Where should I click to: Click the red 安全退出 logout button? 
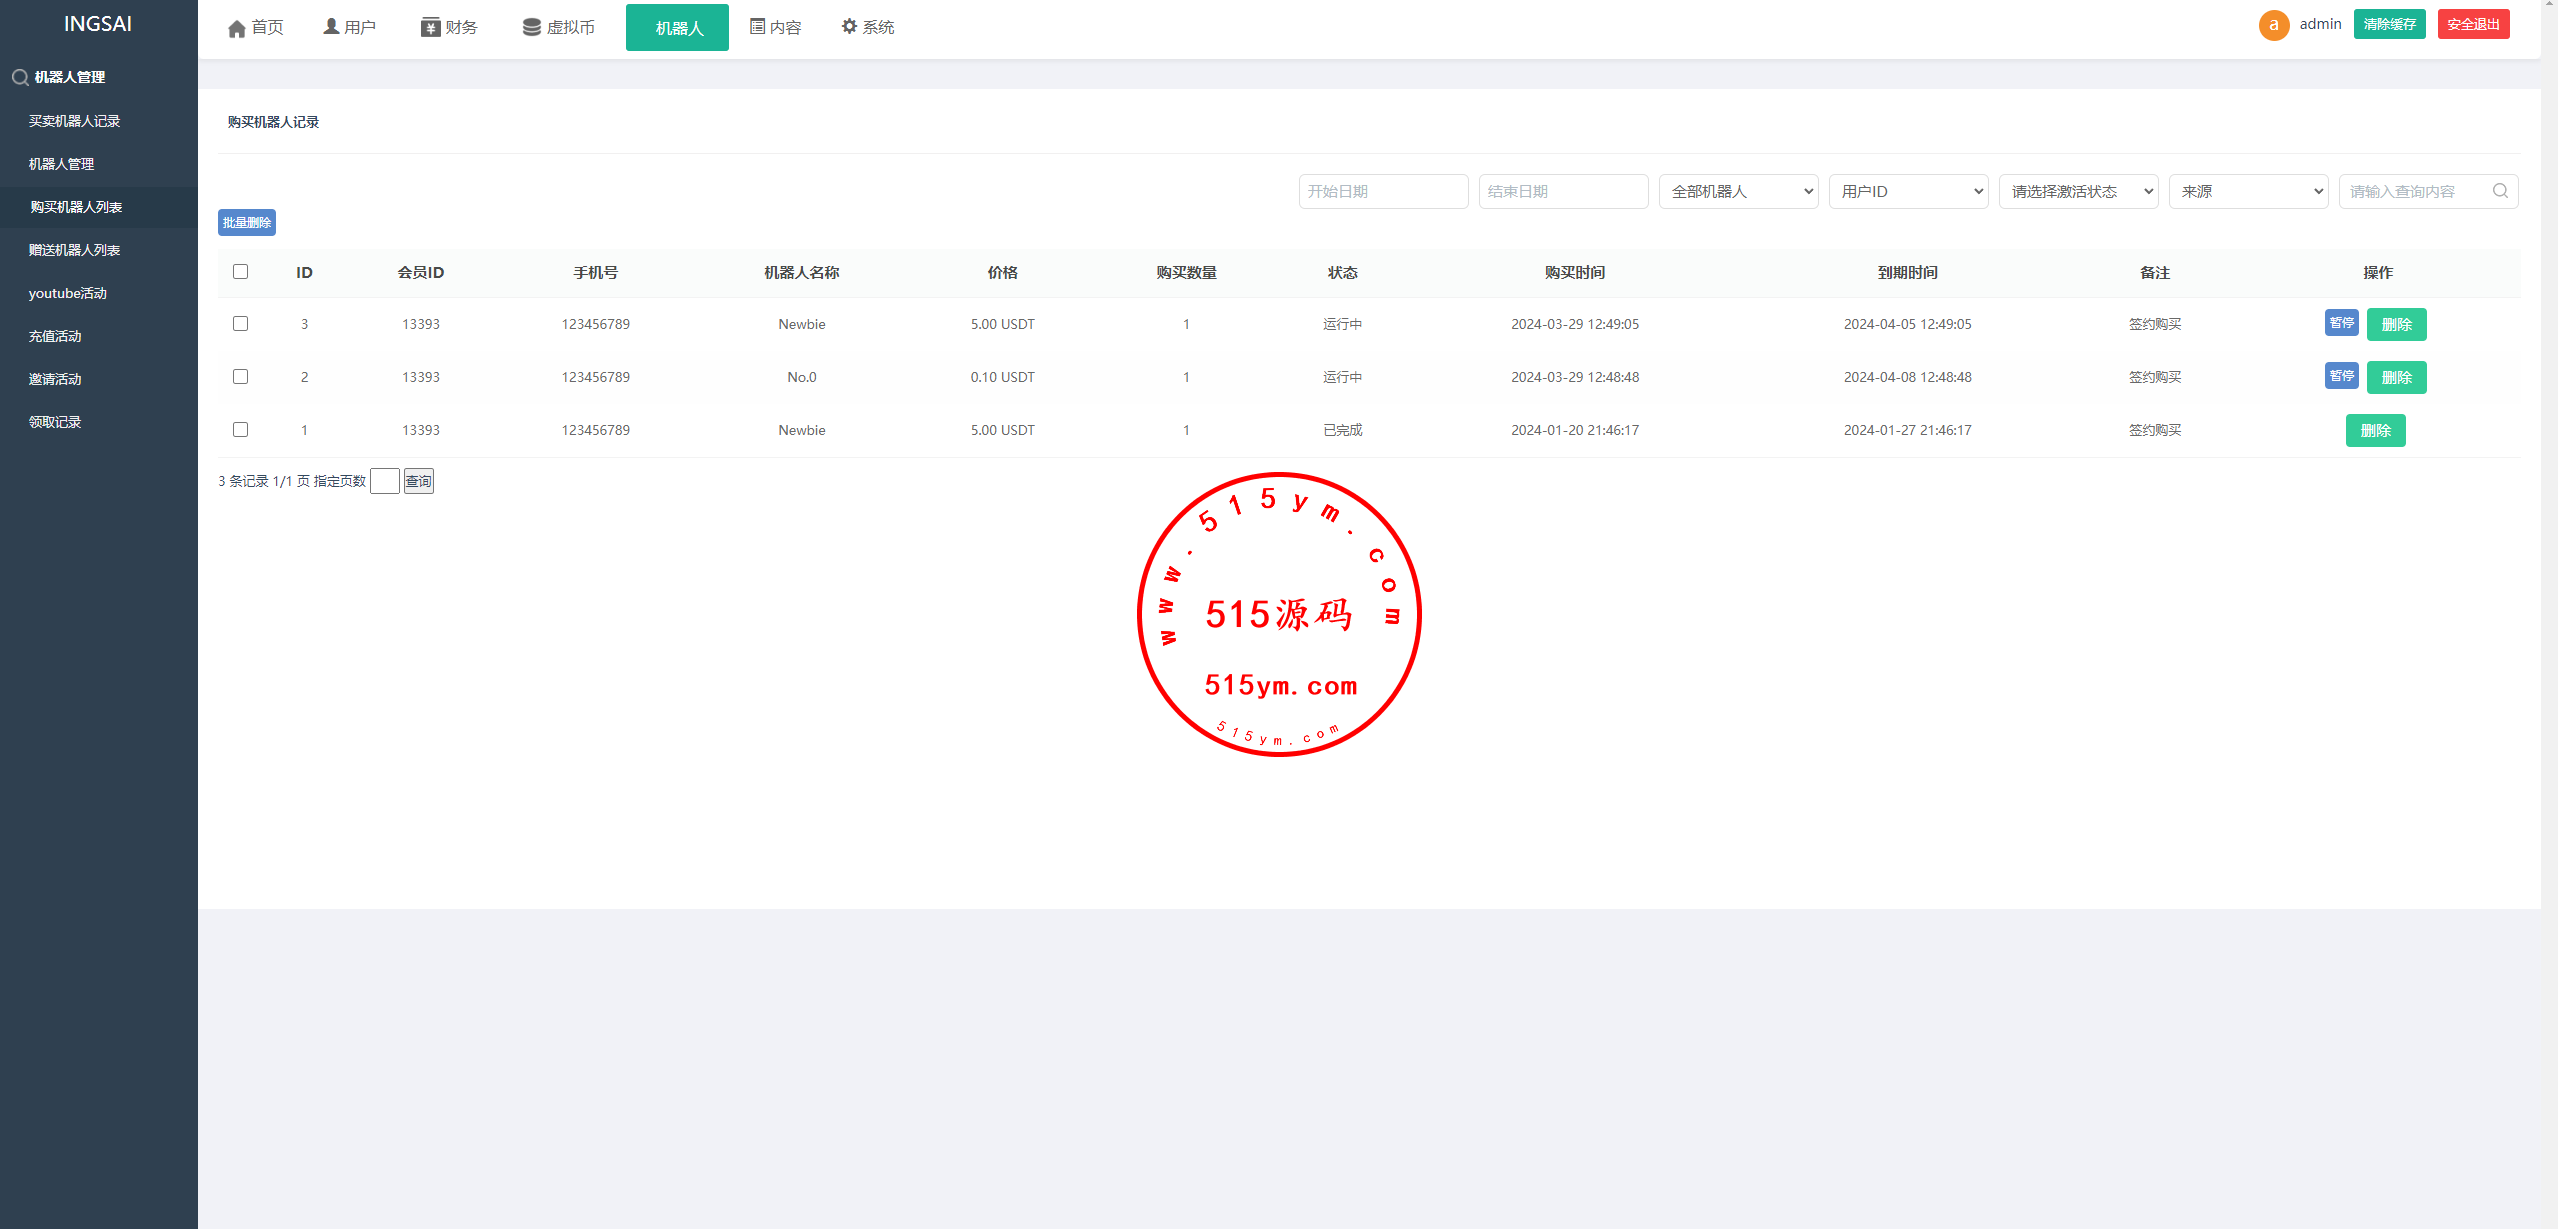[x=2472, y=24]
